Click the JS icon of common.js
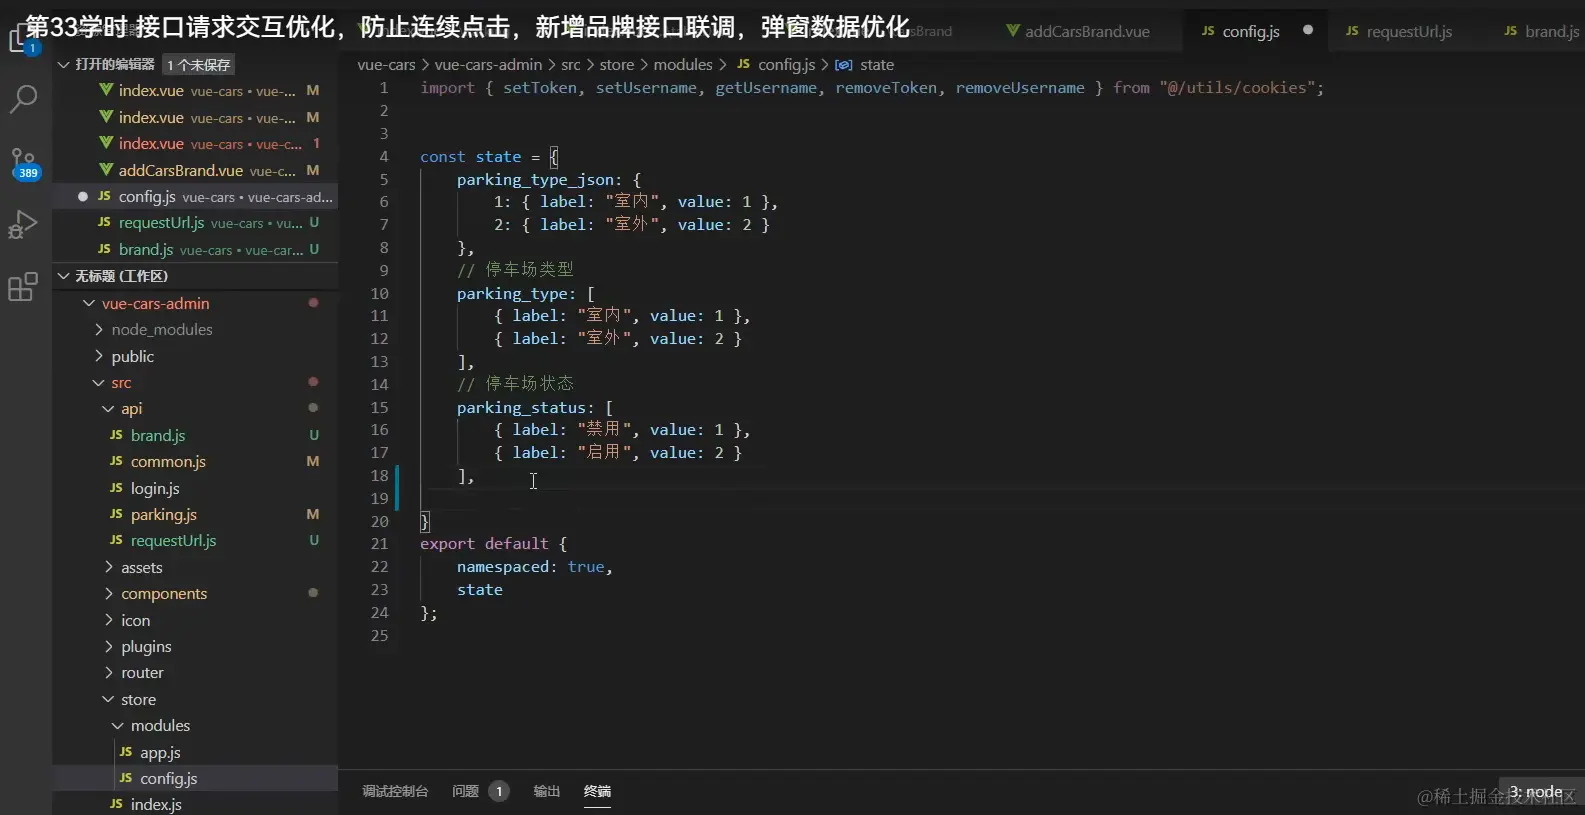This screenshot has width=1585, height=815. tap(116, 461)
